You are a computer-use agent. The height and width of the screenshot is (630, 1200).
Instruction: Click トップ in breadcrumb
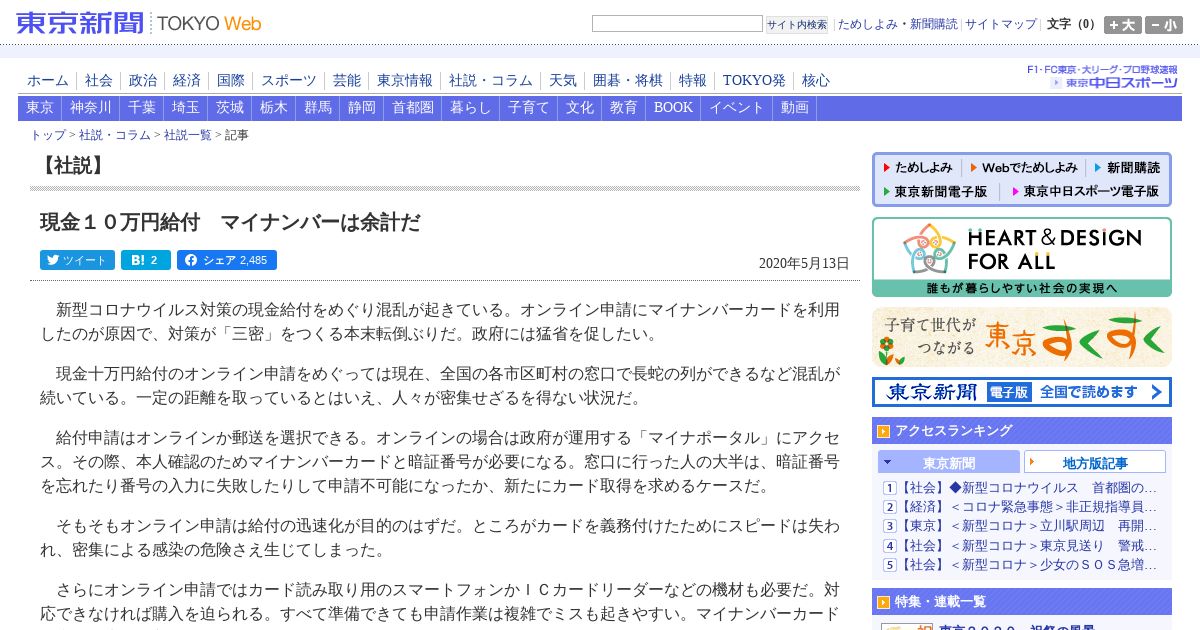[48, 135]
